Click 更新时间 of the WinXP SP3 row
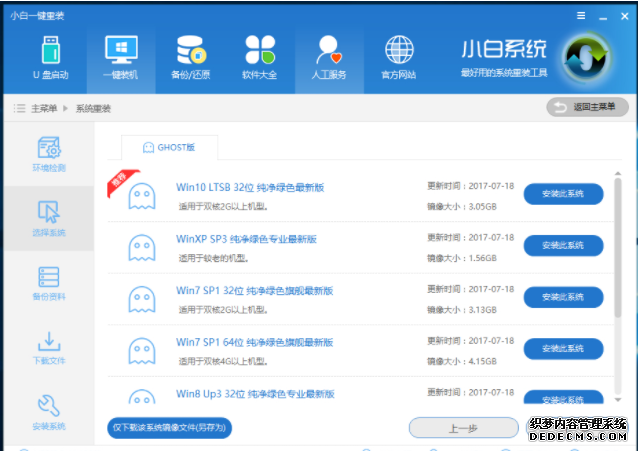Screen dimensions: 638x451 pyautogui.click(x=470, y=237)
